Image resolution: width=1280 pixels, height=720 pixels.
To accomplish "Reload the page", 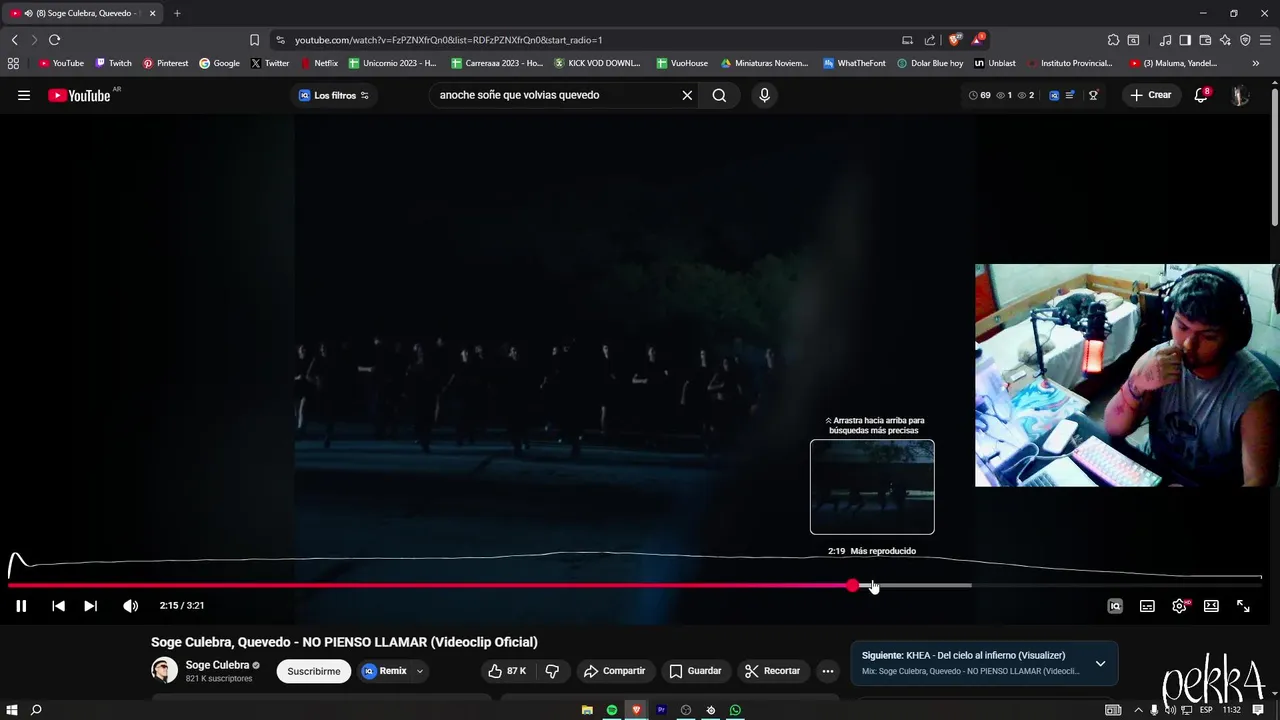I will [x=54, y=40].
